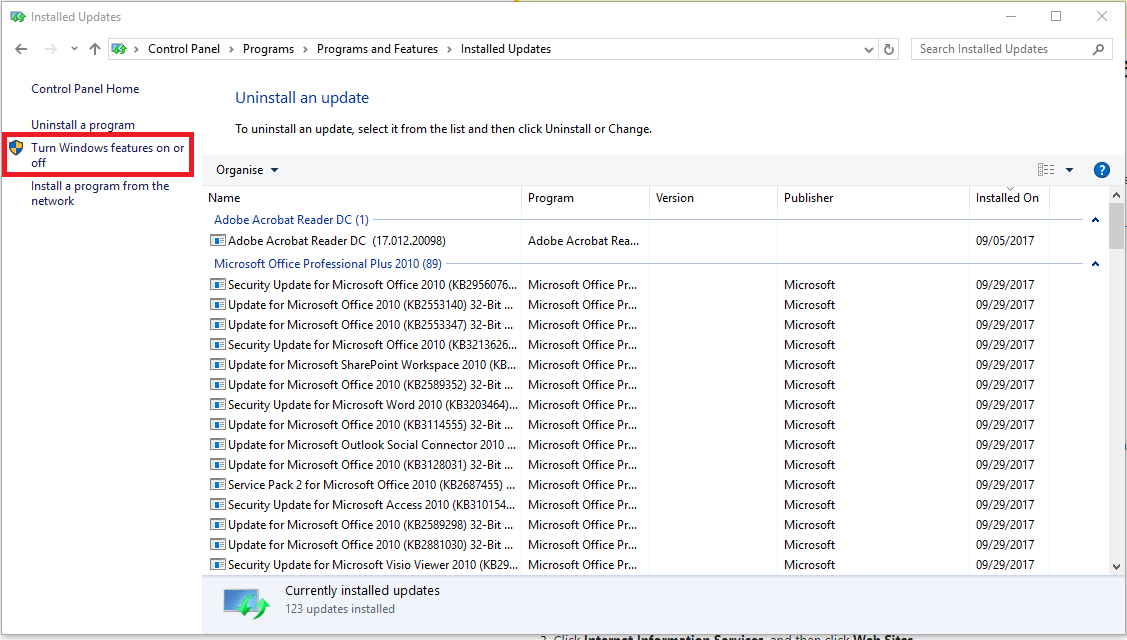Viewport: 1127px width, 640px height.
Task: Click Programs in address breadcrumb
Action: click(268, 49)
